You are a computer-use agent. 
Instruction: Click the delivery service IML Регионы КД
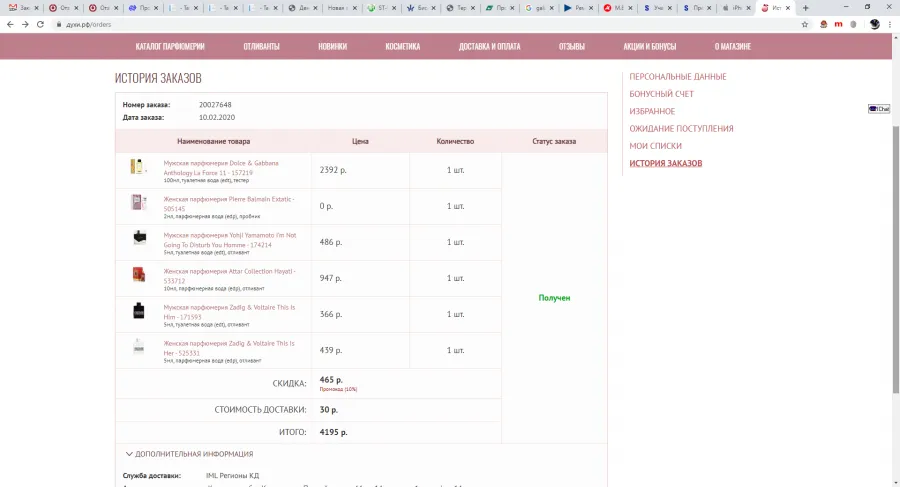tap(232, 476)
